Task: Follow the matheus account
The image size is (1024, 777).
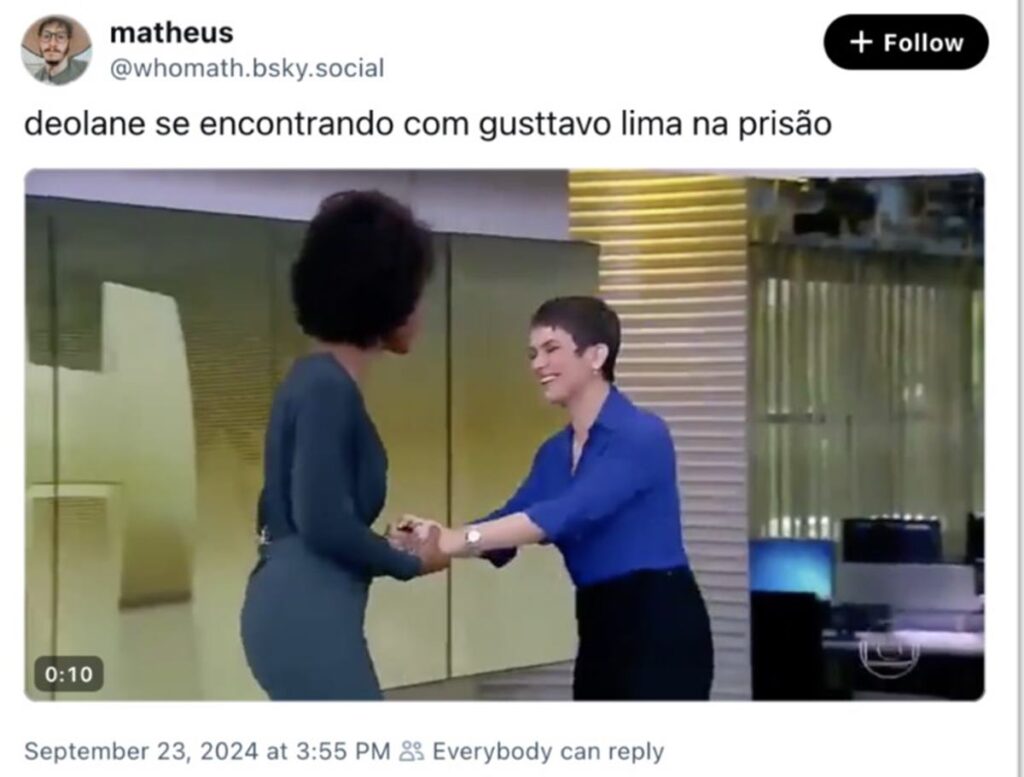Action: (906, 42)
